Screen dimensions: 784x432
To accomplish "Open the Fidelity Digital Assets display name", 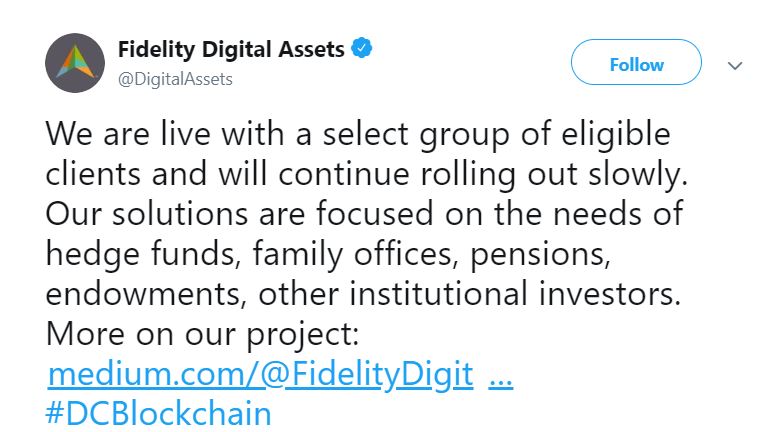I will tap(231, 49).
